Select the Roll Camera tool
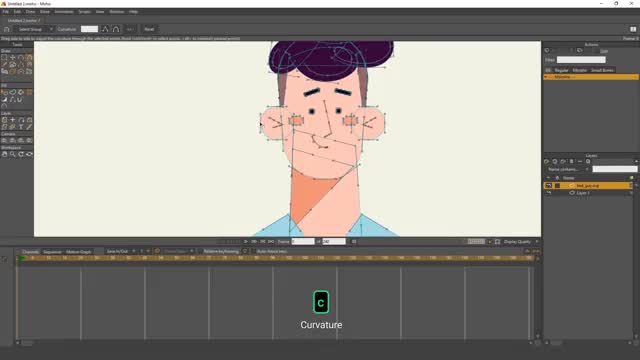Screen dimensions: 640x360 tap(21, 140)
